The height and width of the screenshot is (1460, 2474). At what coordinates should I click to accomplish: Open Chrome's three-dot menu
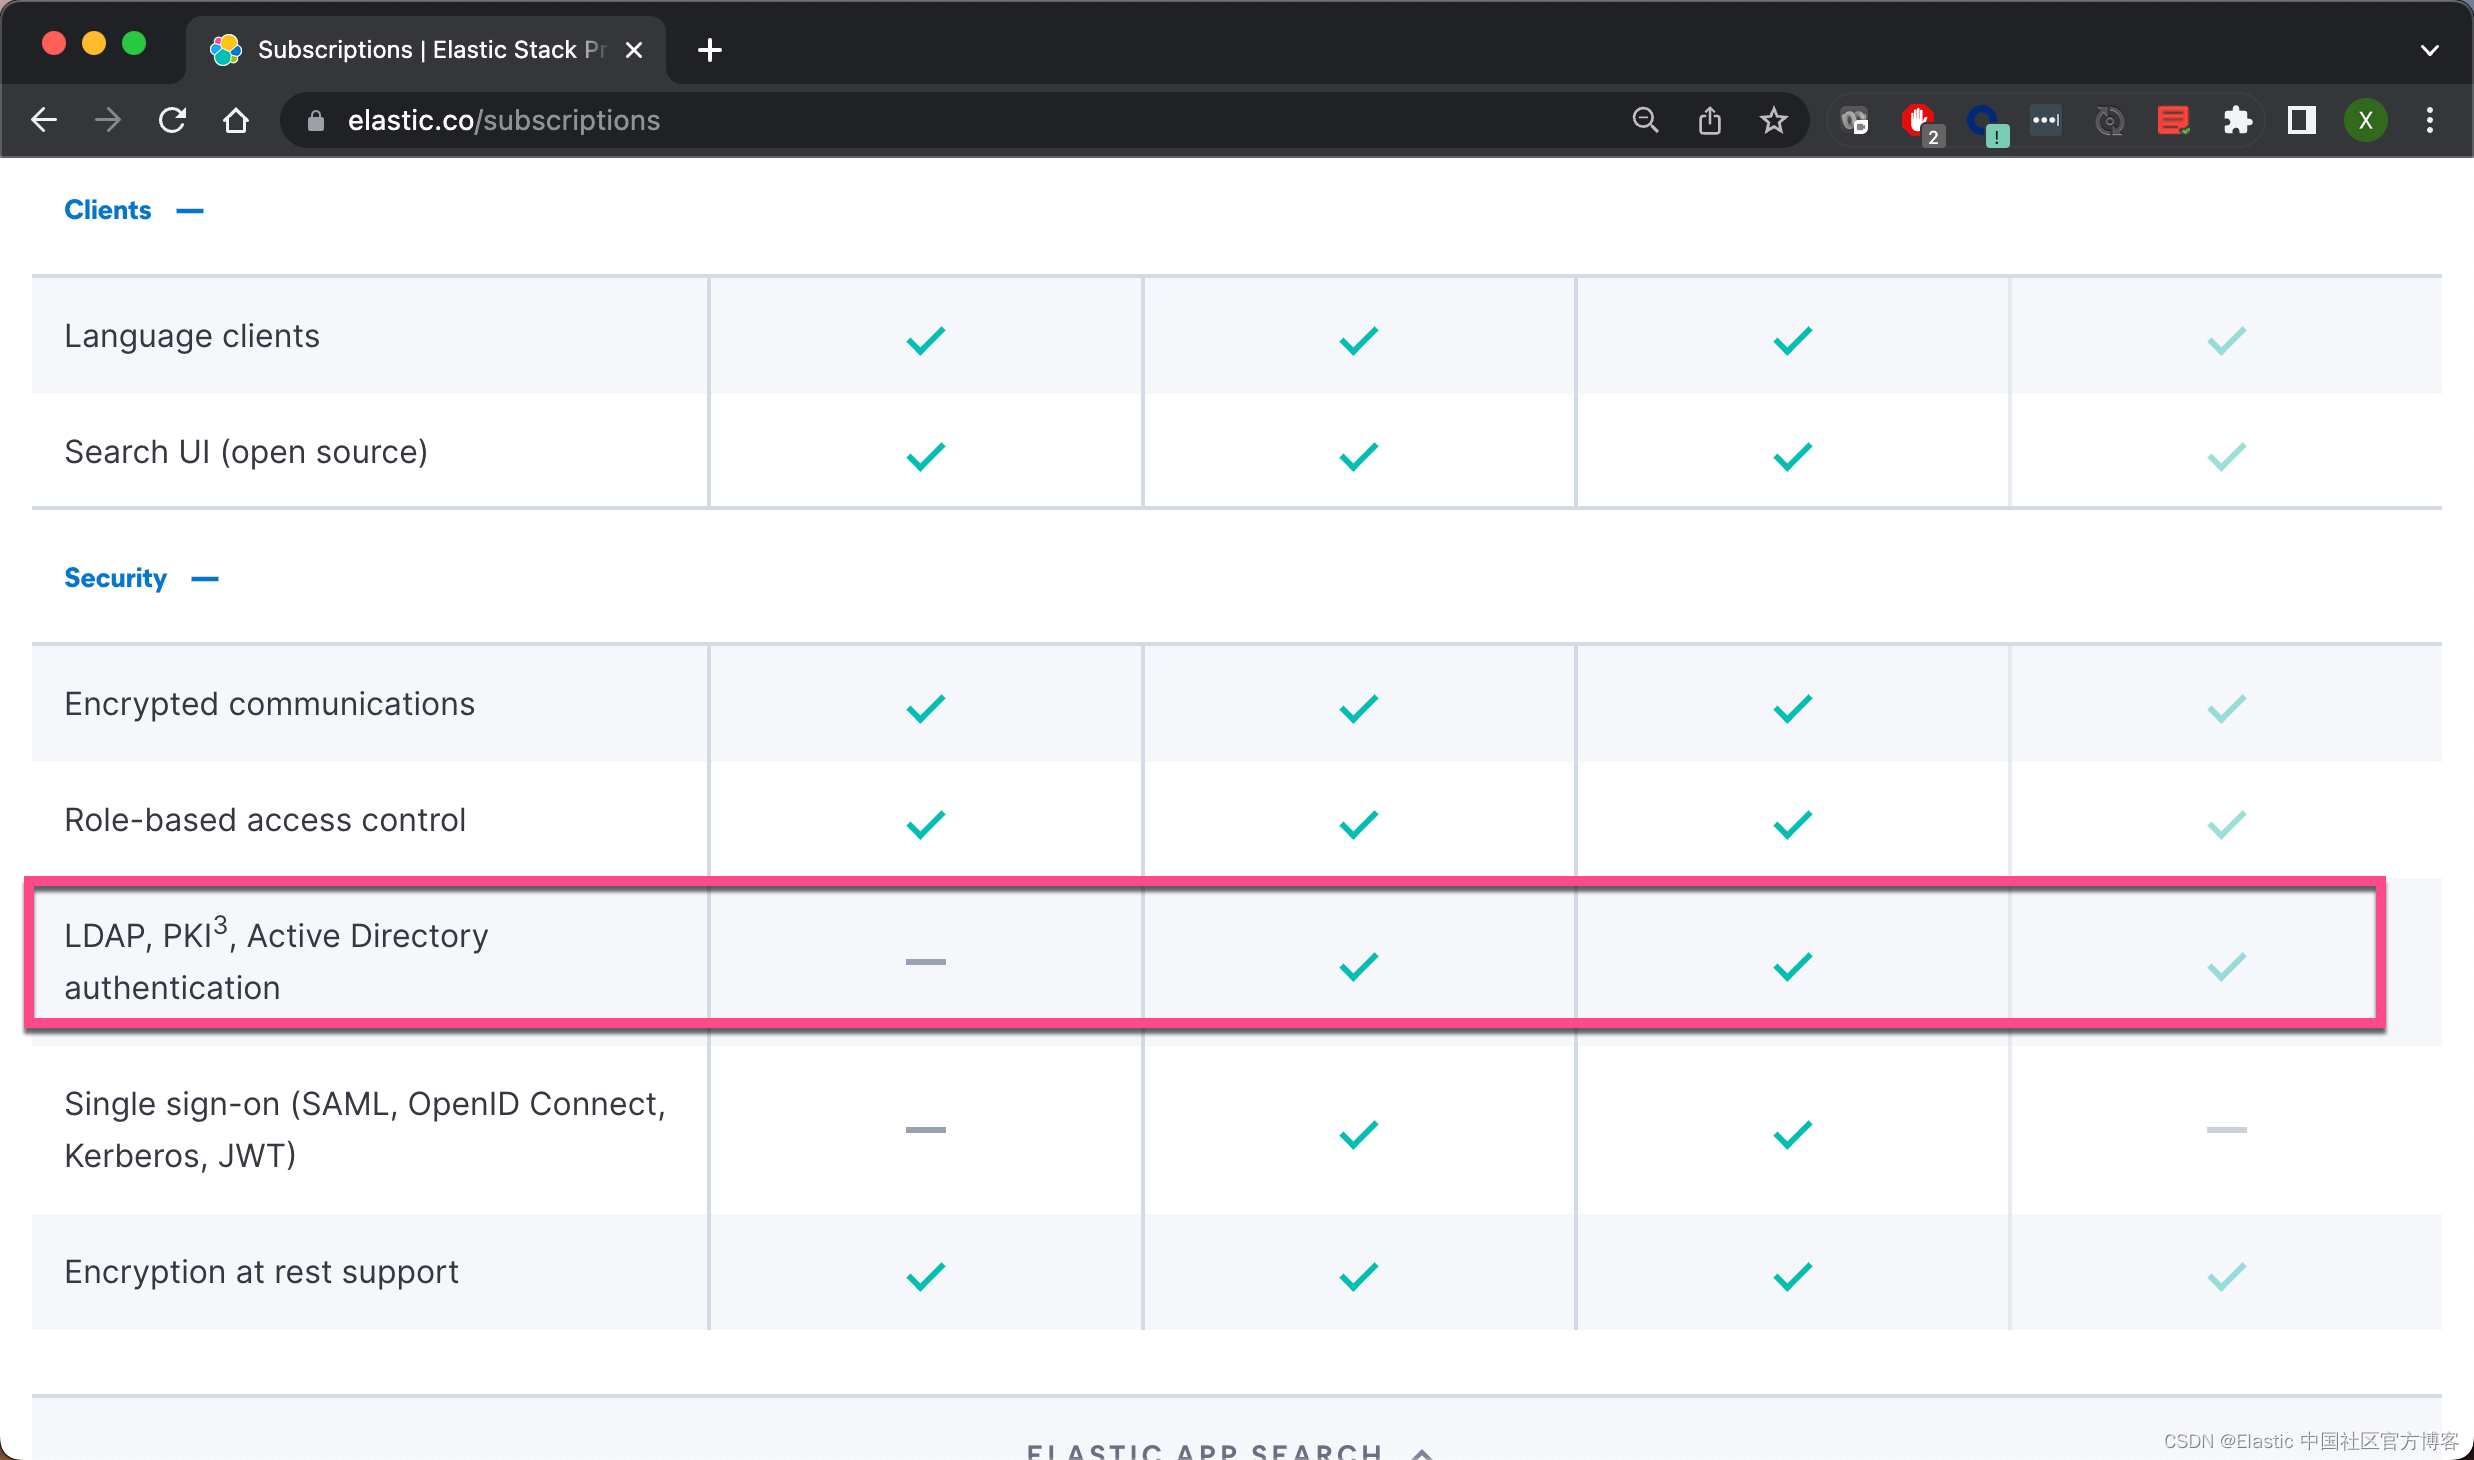coord(2430,120)
